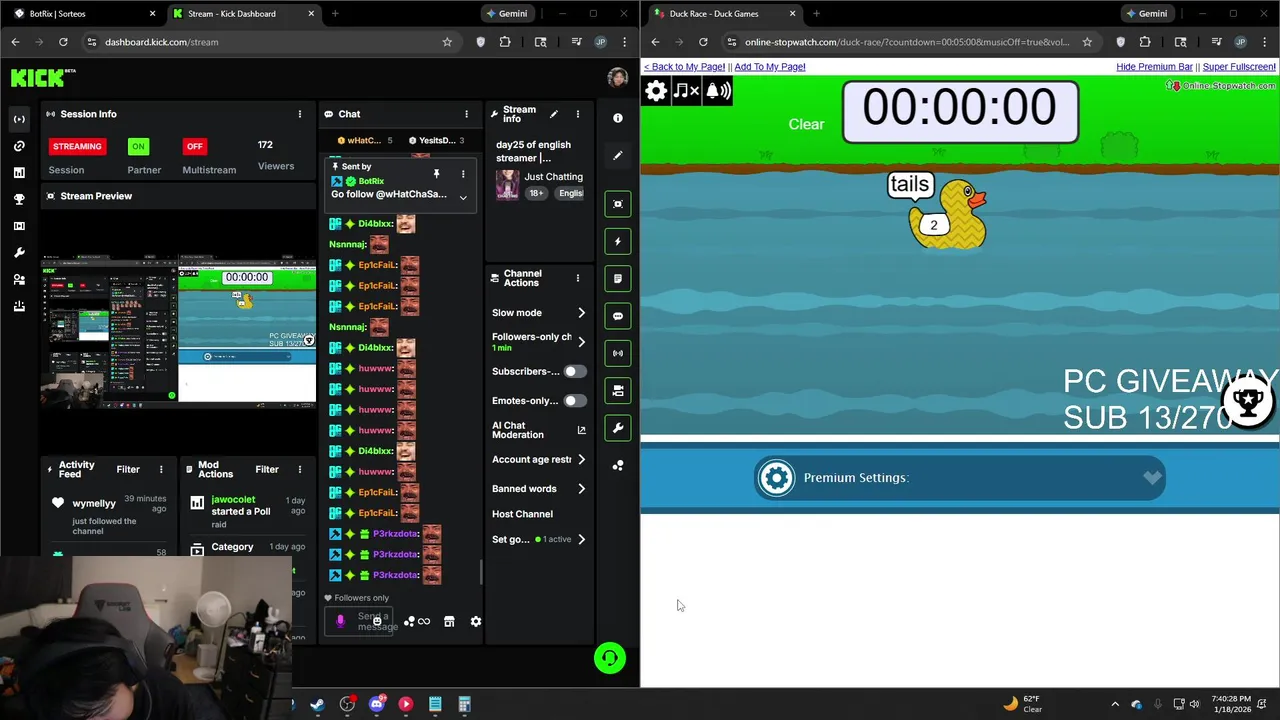Toggle the music mute icon in Duck Race
Image resolution: width=1280 pixels, height=720 pixels.
[x=687, y=91]
